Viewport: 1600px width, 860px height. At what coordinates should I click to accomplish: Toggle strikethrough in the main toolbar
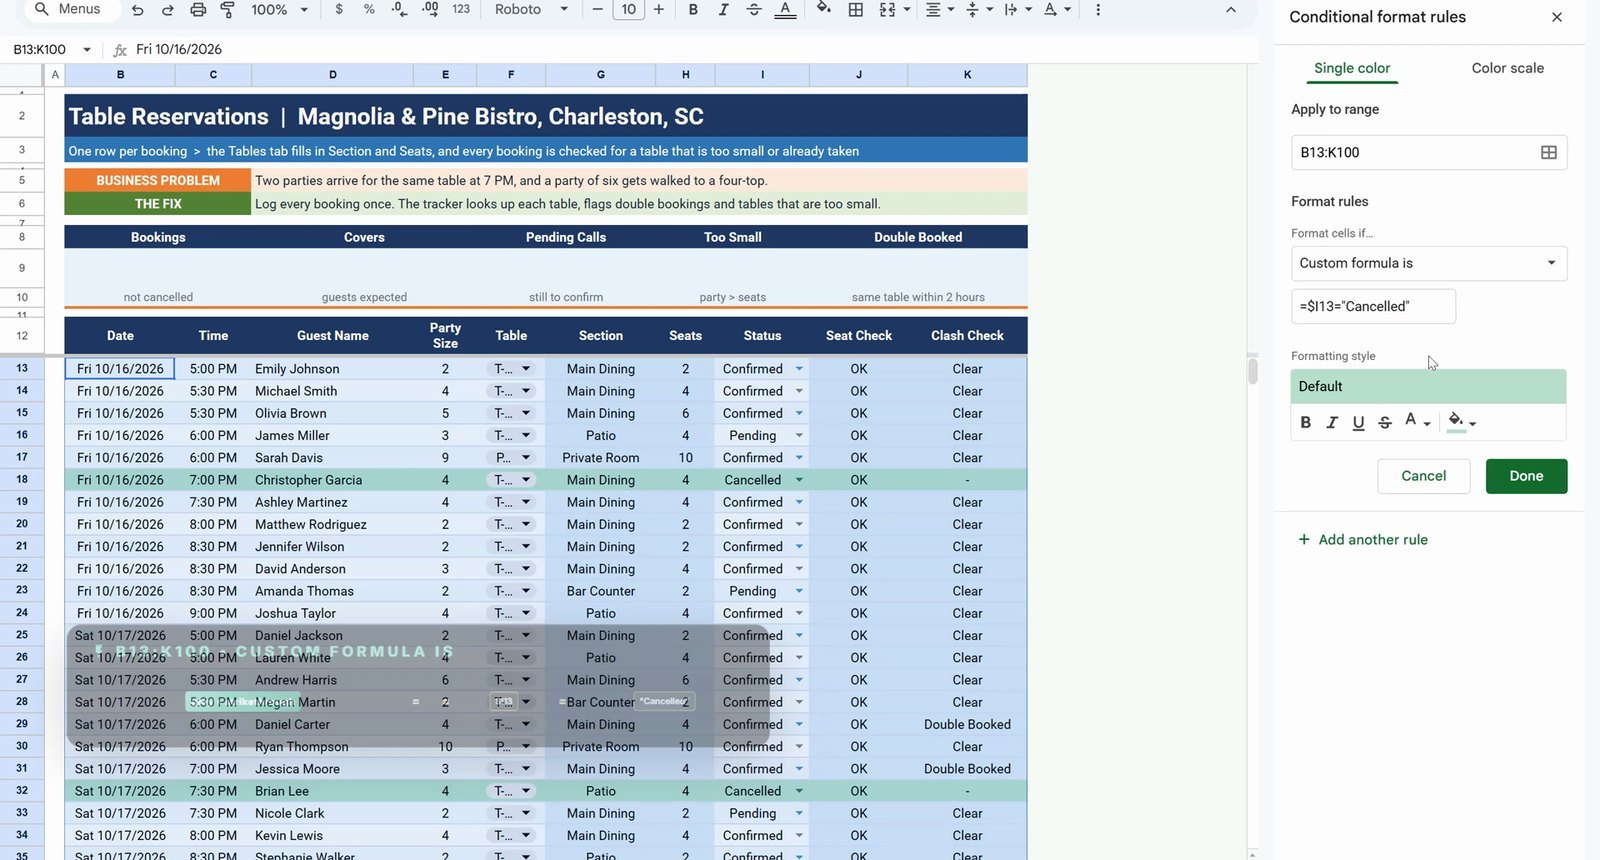754,9
